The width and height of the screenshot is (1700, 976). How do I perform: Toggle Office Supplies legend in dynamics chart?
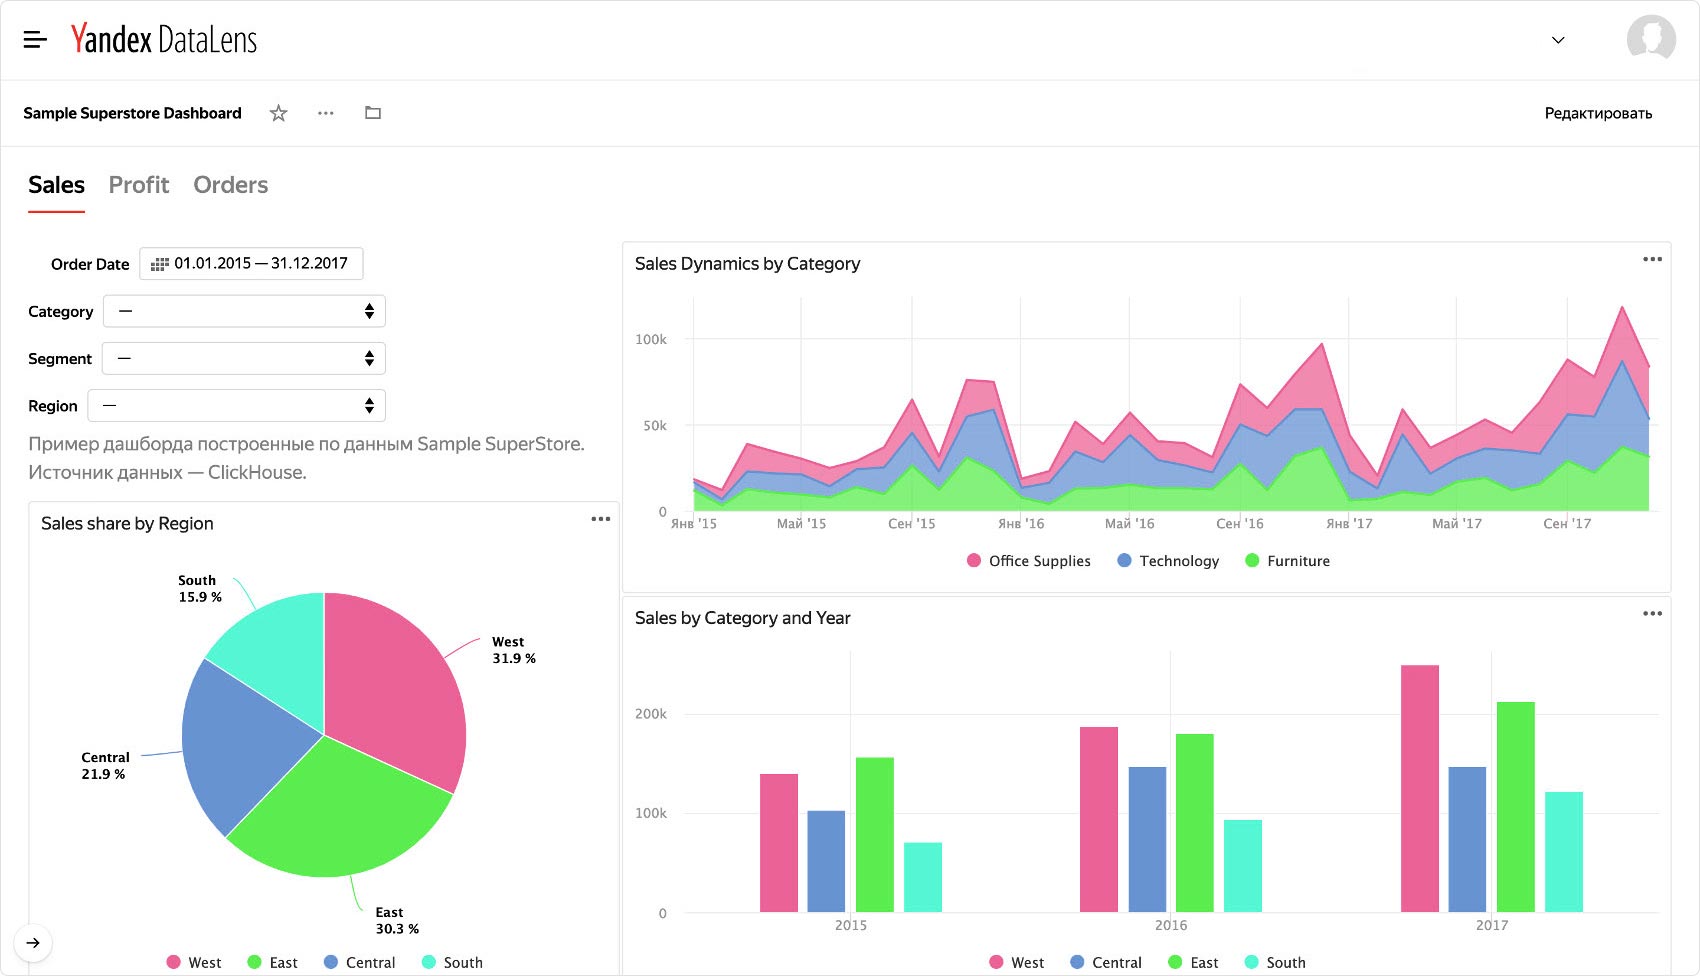pyautogui.click(x=1029, y=561)
